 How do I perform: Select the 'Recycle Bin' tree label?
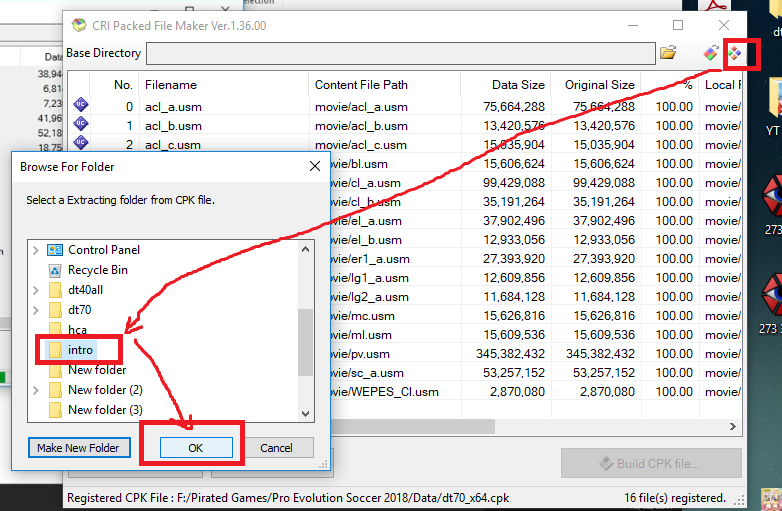click(x=98, y=270)
